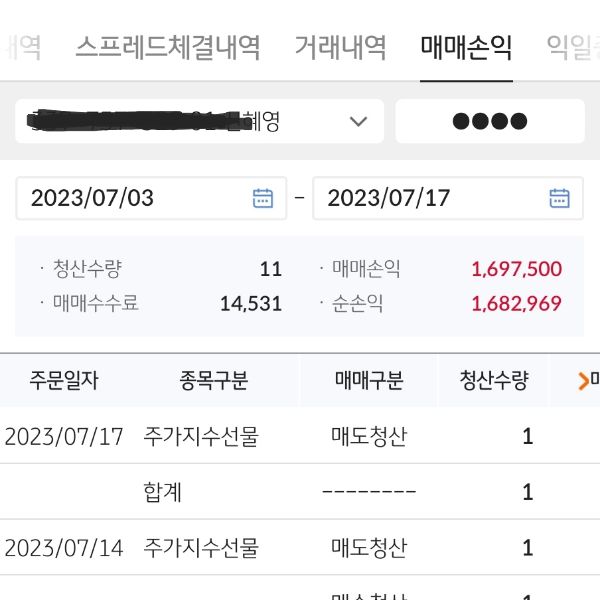Tap the 매매구분 column header

[369, 380]
